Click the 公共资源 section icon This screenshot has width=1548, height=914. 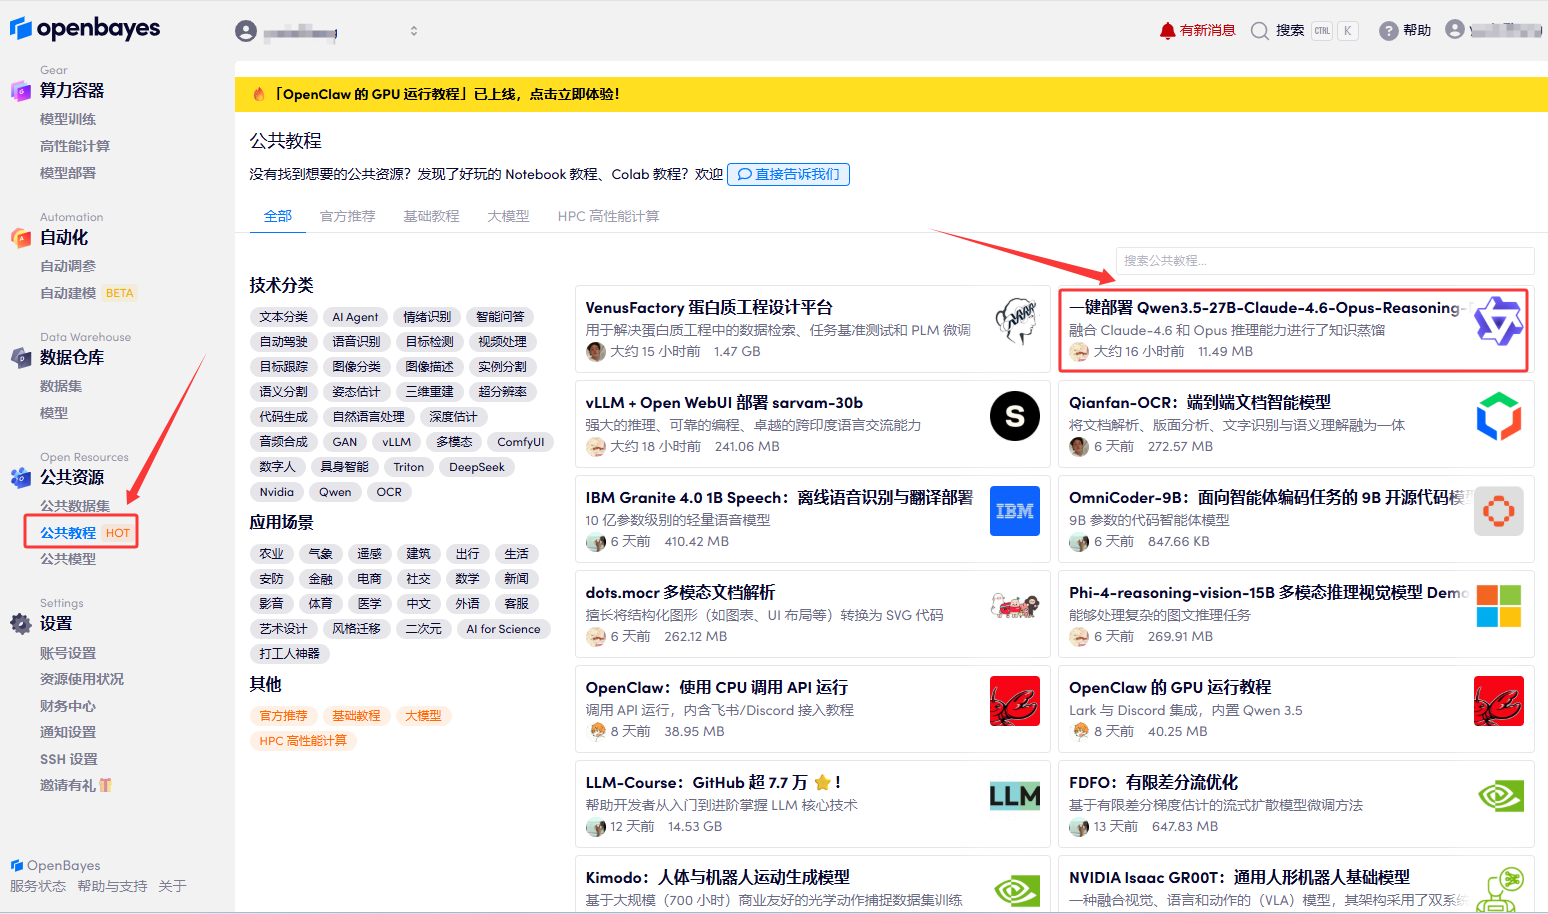tap(21, 478)
